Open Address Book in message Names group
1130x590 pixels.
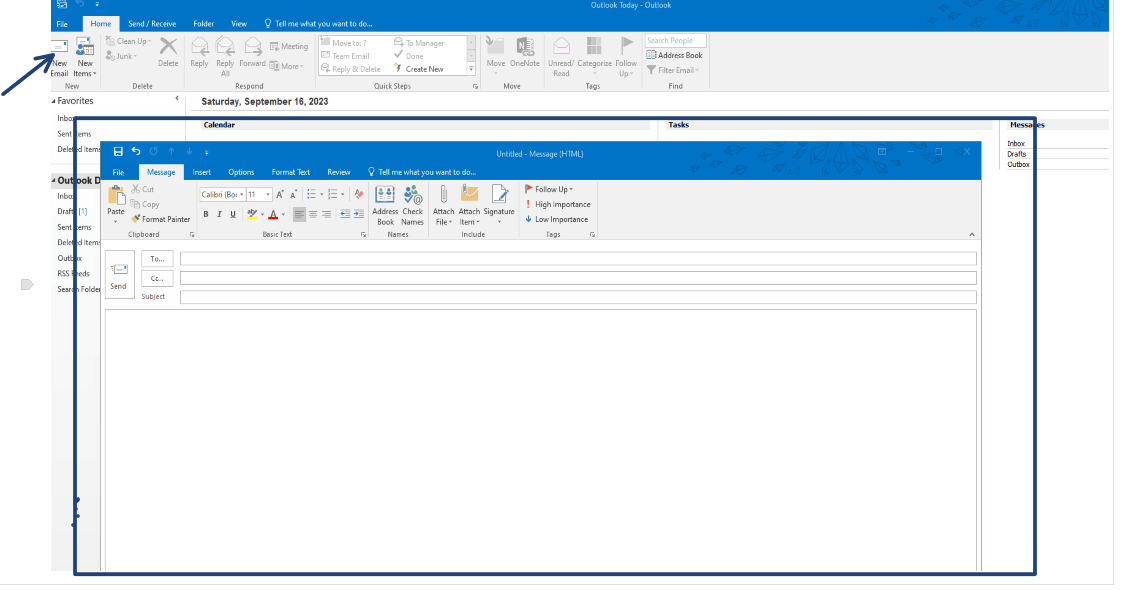click(x=385, y=205)
